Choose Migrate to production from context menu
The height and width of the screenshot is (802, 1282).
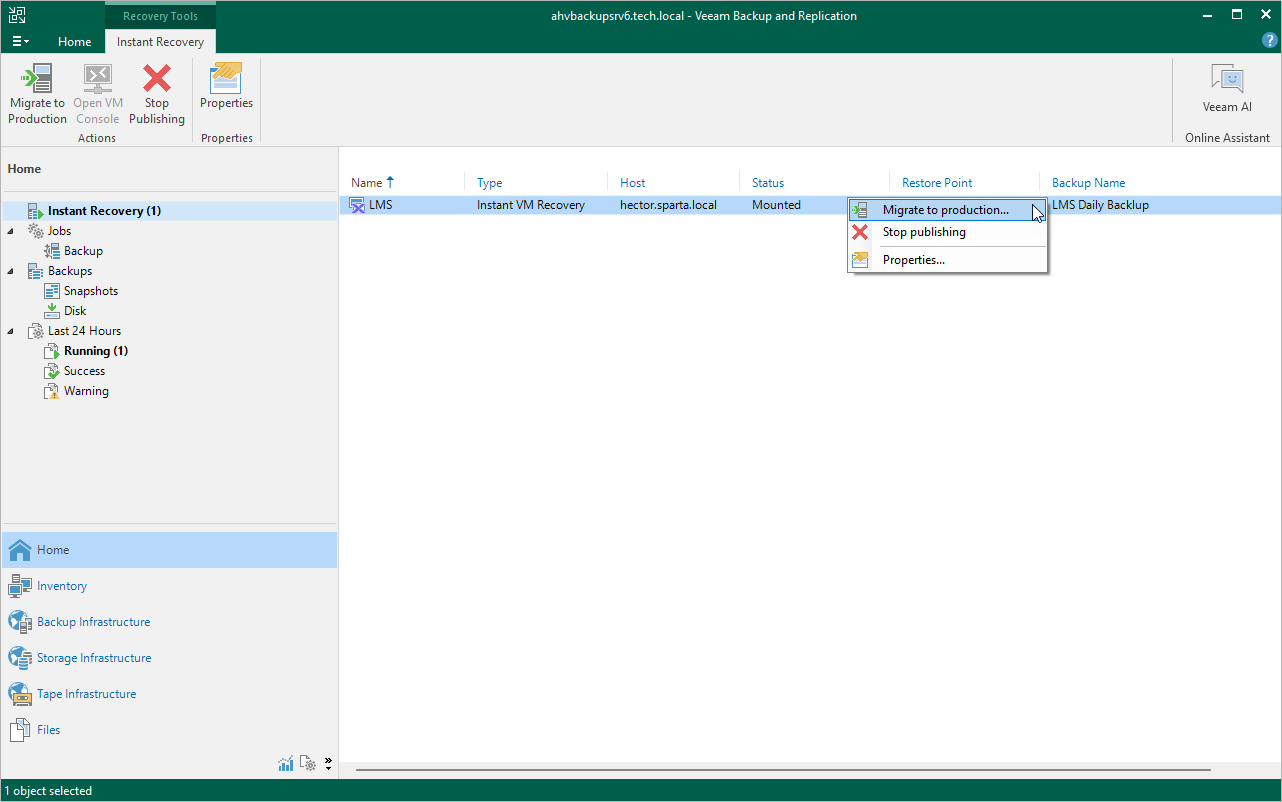(948, 210)
